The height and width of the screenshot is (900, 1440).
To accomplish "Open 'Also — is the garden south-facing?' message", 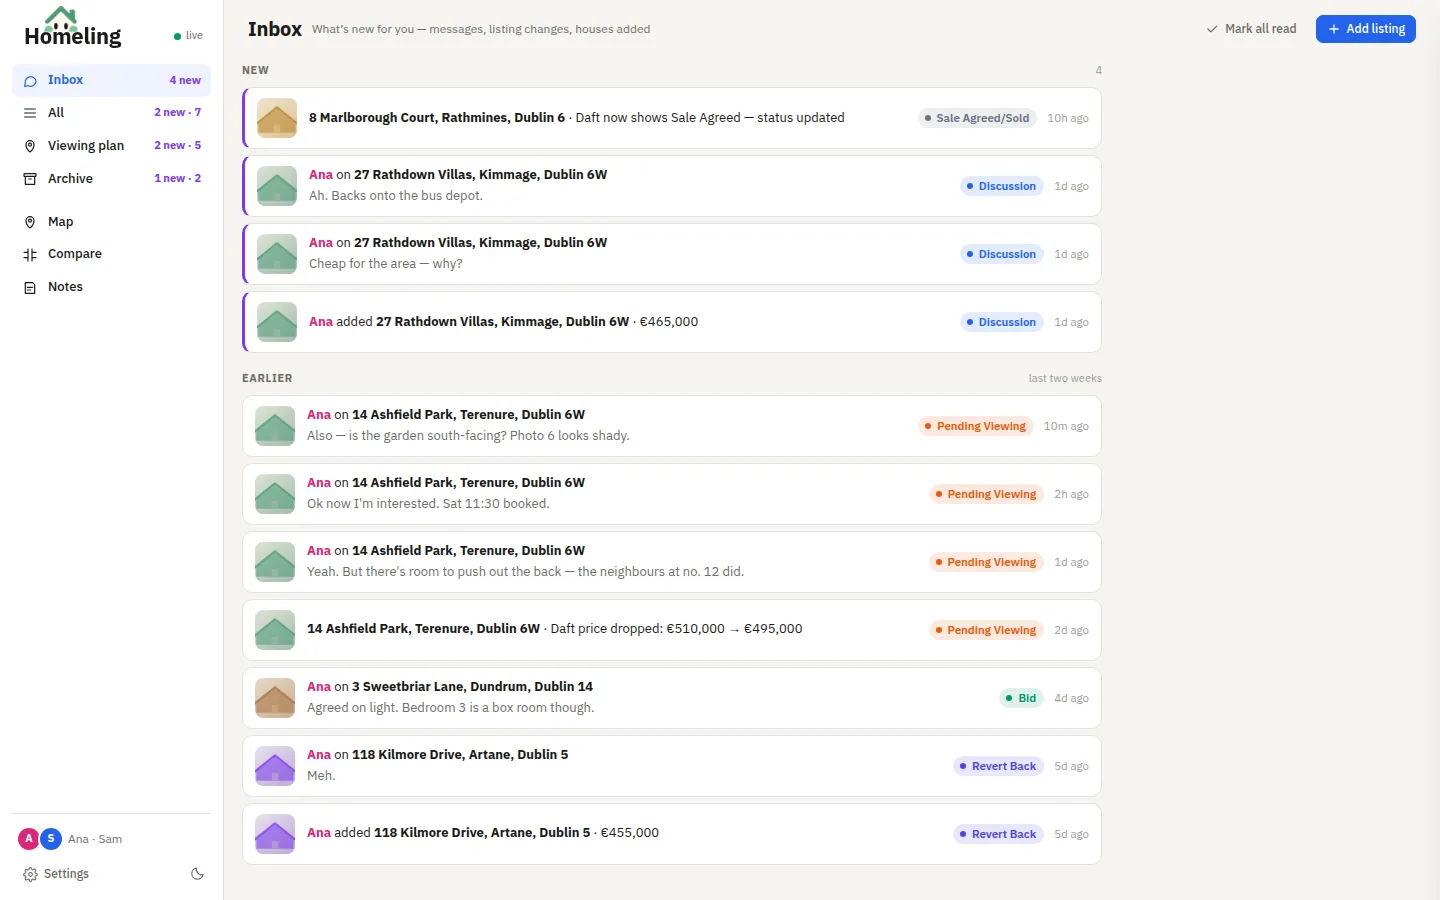I will coord(672,426).
